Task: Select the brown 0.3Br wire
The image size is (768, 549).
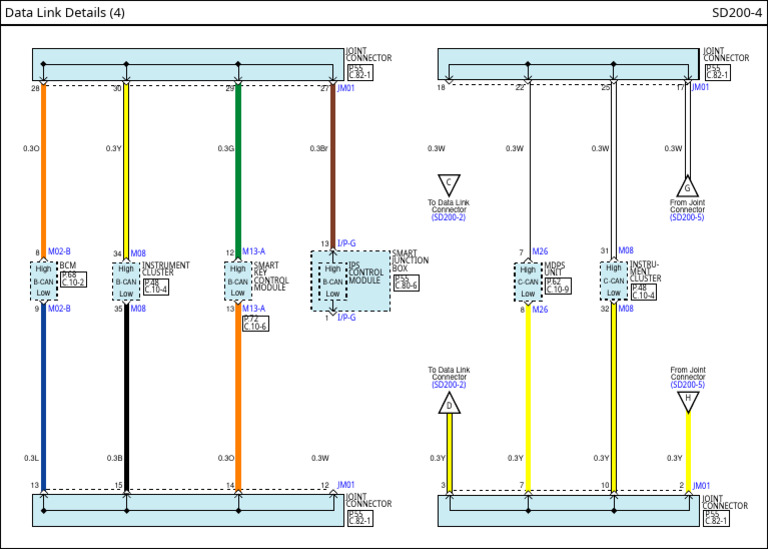Action: pos(333,167)
